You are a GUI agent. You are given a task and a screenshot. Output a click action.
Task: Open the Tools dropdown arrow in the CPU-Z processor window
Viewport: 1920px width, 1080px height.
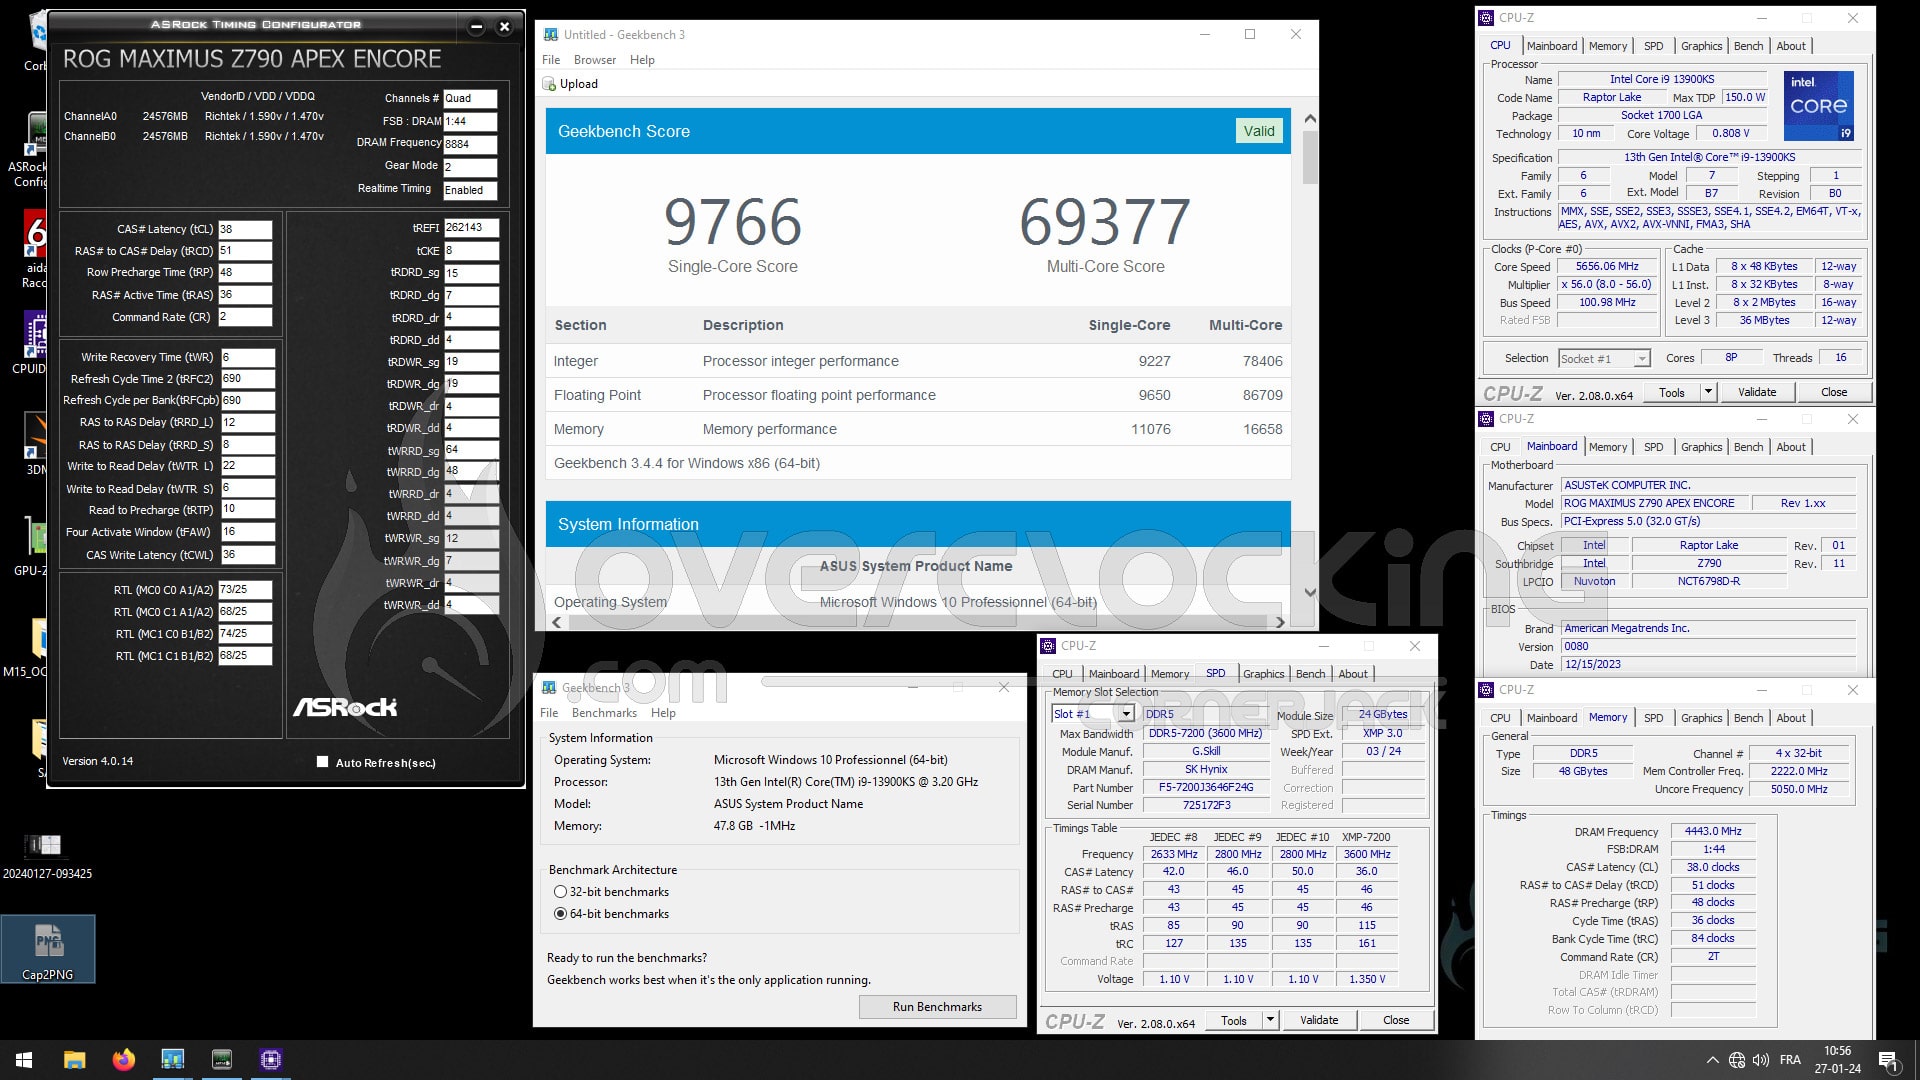tap(1708, 392)
